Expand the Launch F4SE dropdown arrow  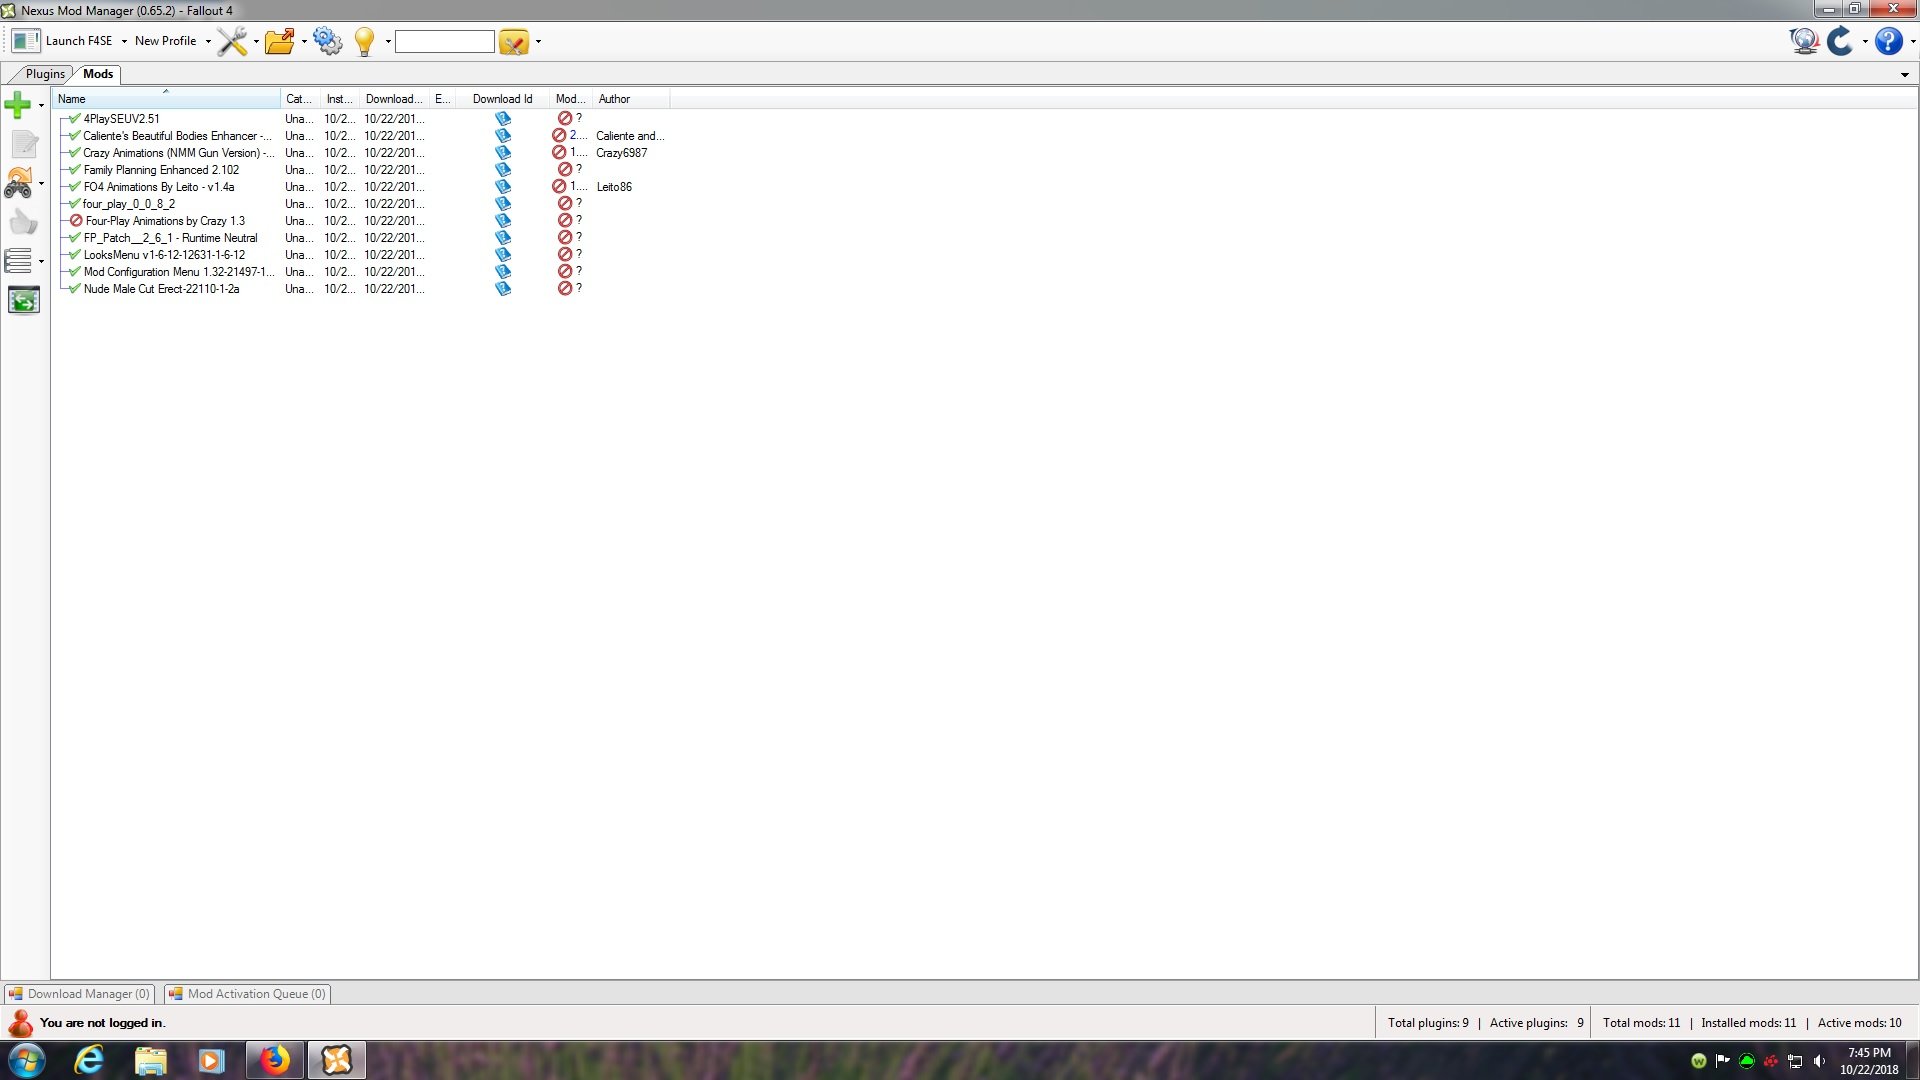[x=124, y=42]
